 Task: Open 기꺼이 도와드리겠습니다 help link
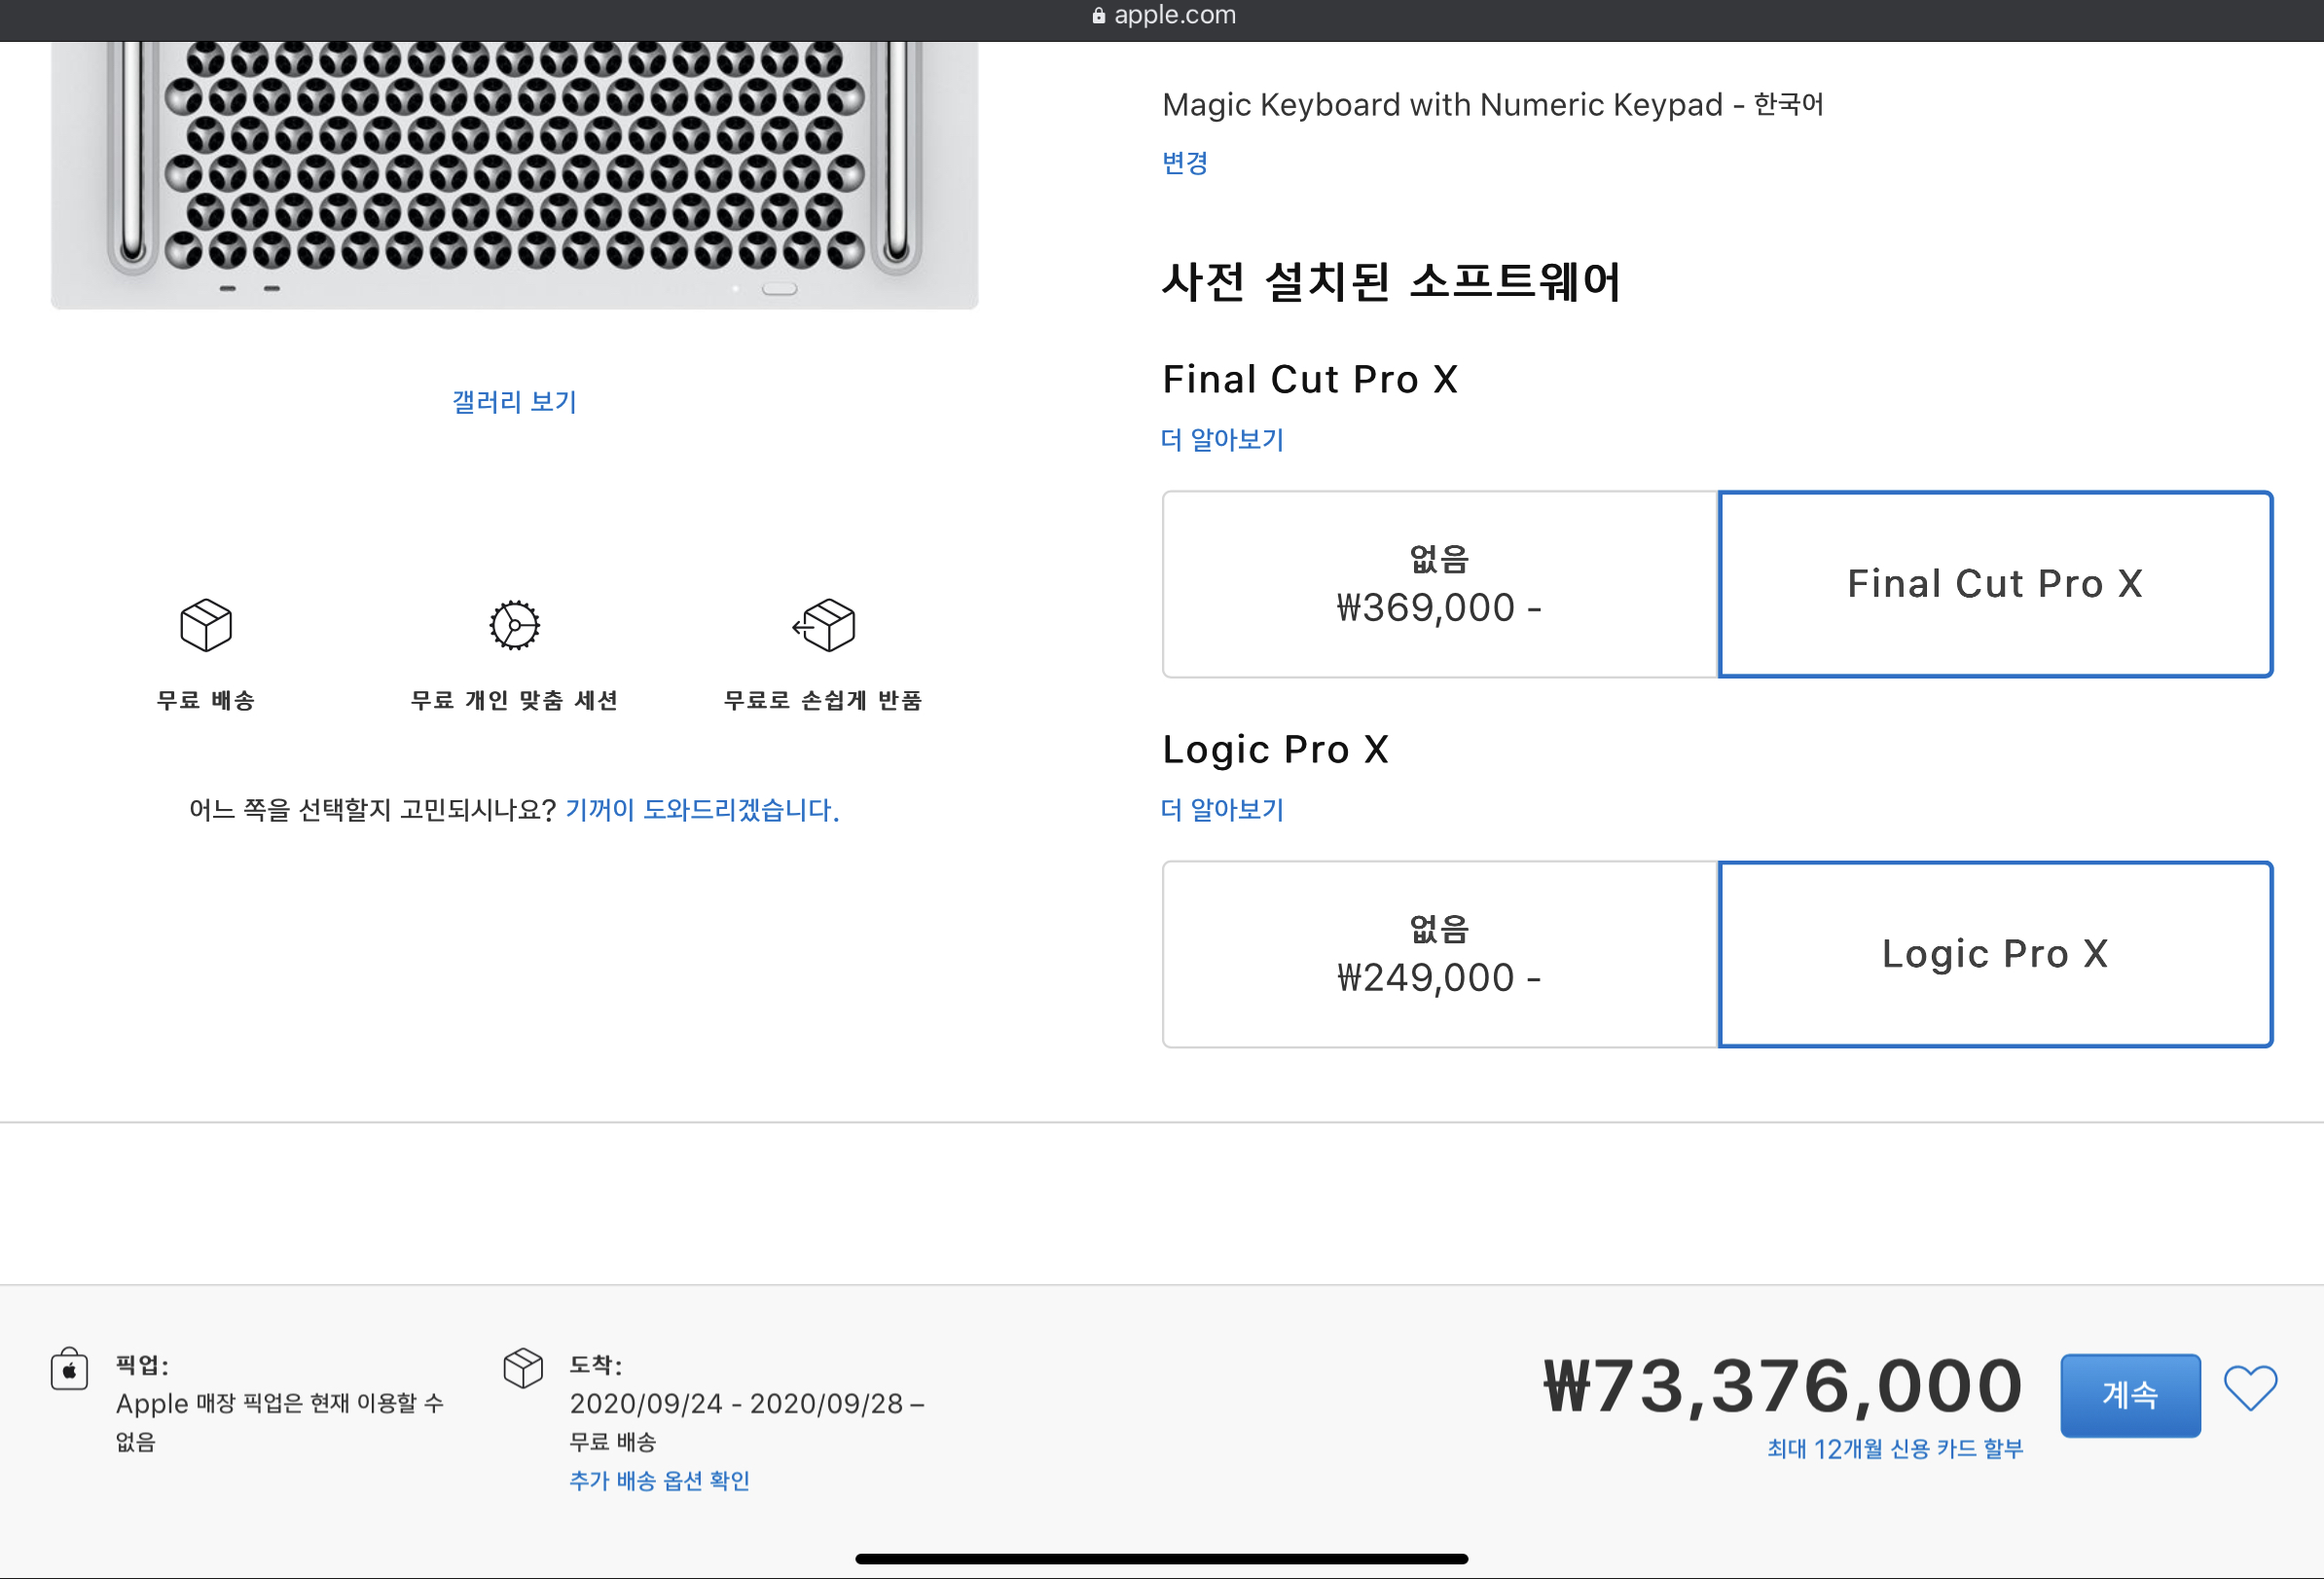coord(702,809)
